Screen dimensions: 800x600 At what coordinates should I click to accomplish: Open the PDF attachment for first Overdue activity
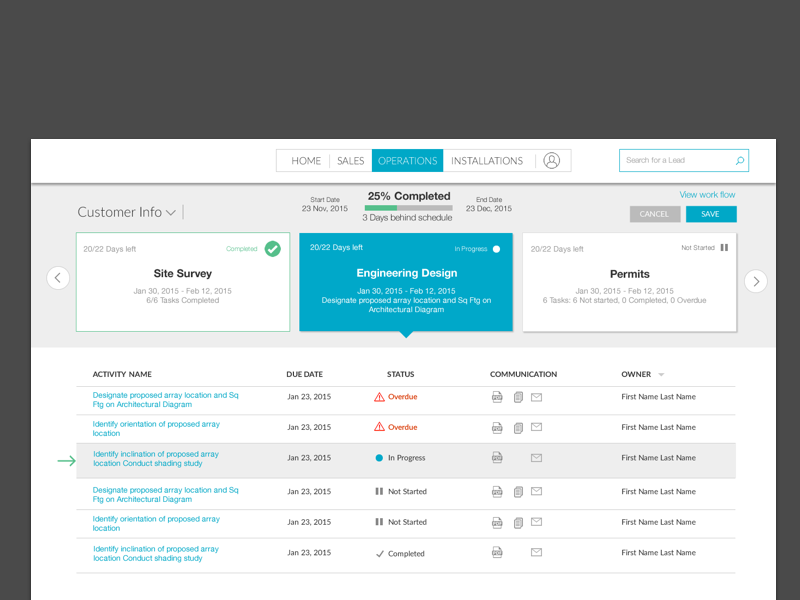coord(497,397)
